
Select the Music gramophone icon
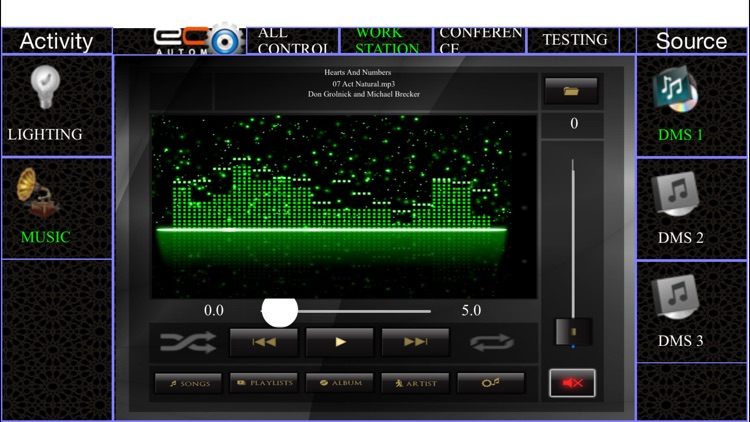(37, 193)
